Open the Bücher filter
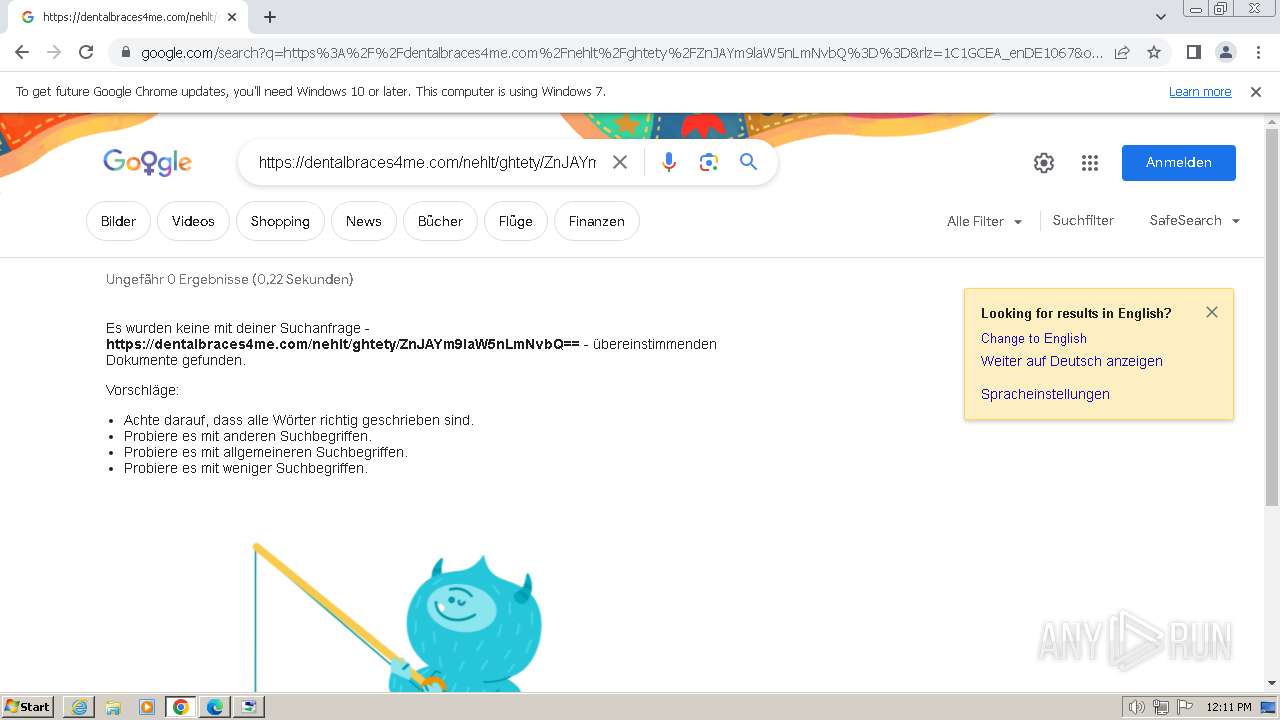Screen dimensions: 1280x720 point(440,221)
